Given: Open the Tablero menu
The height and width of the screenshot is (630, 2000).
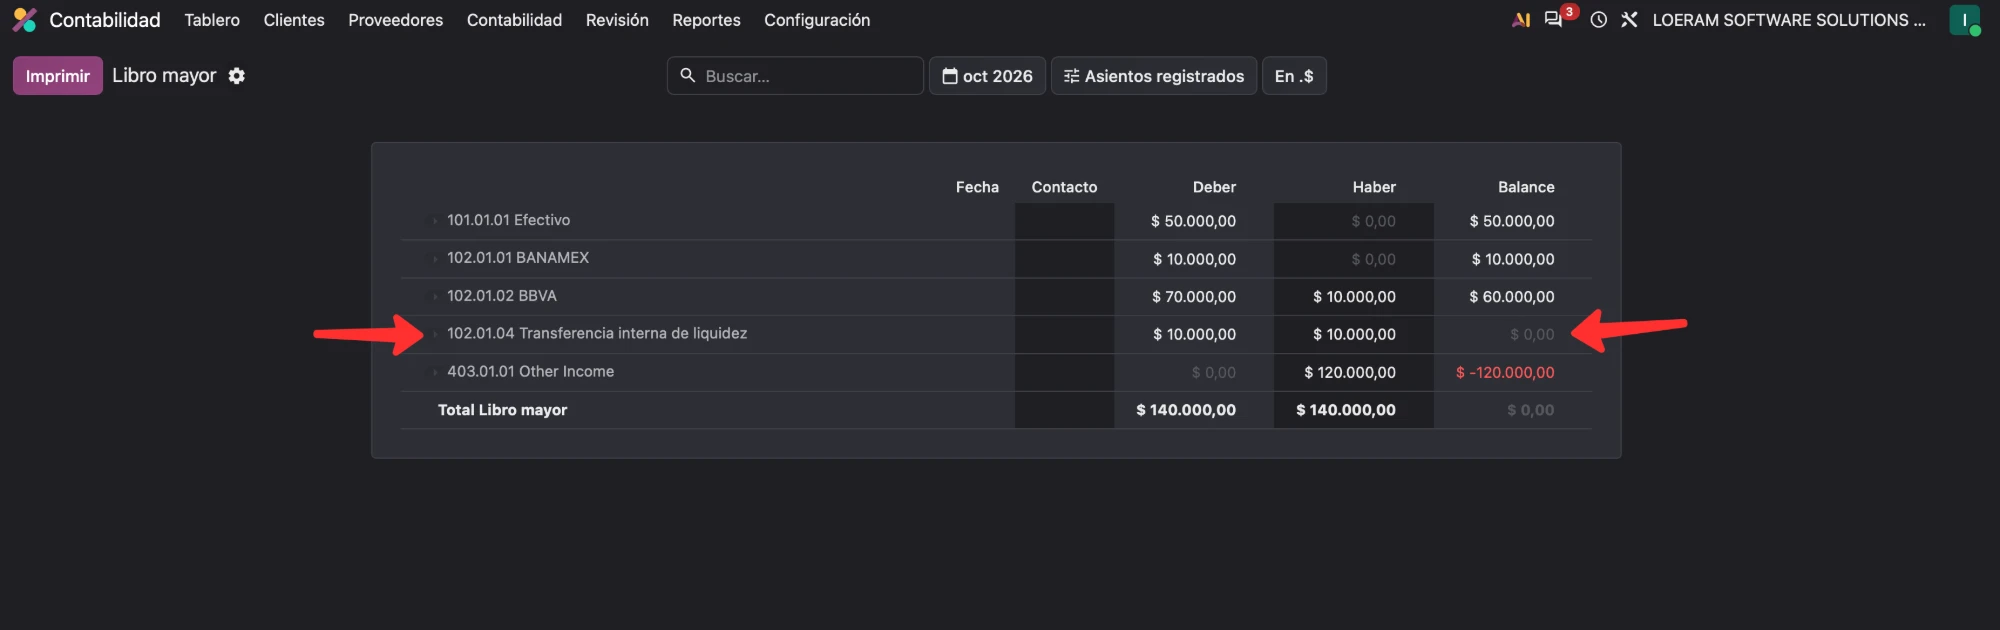Looking at the screenshot, I should pyautogui.click(x=212, y=20).
